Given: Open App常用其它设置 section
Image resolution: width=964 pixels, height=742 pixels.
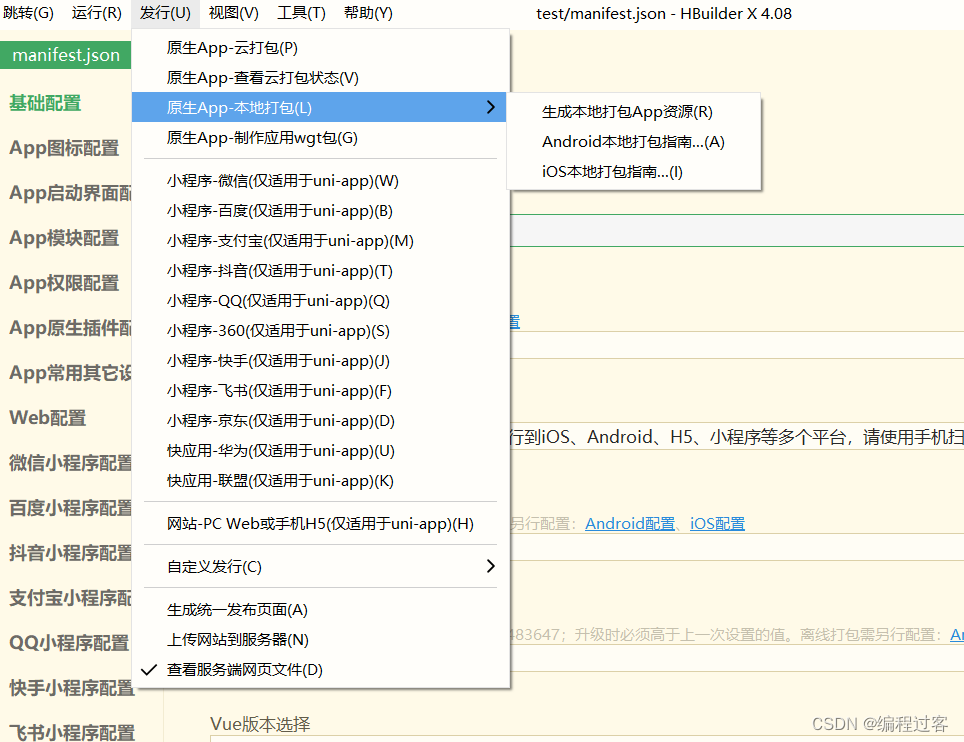Looking at the screenshot, I should coord(70,373).
